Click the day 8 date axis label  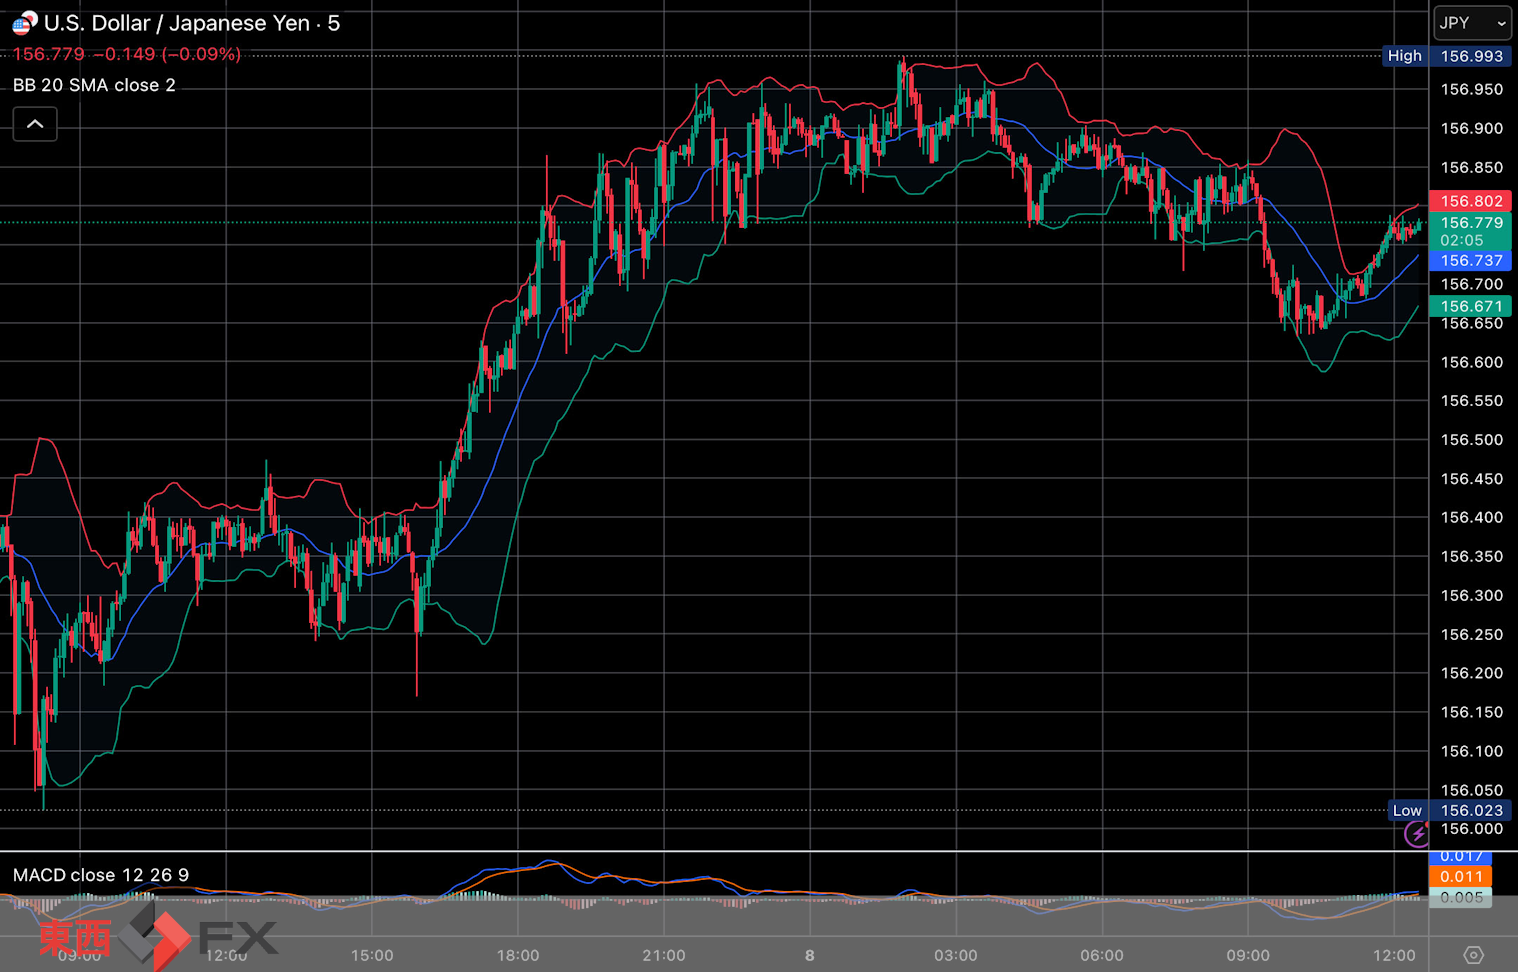(810, 955)
